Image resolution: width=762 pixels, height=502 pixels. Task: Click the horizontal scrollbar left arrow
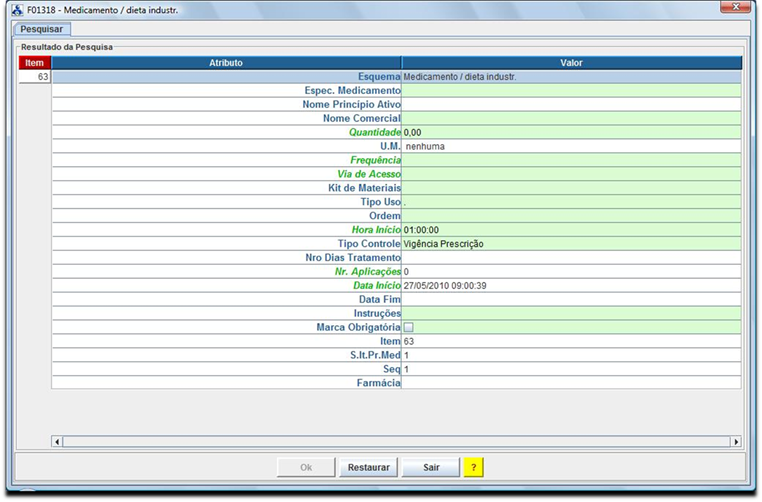57,441
